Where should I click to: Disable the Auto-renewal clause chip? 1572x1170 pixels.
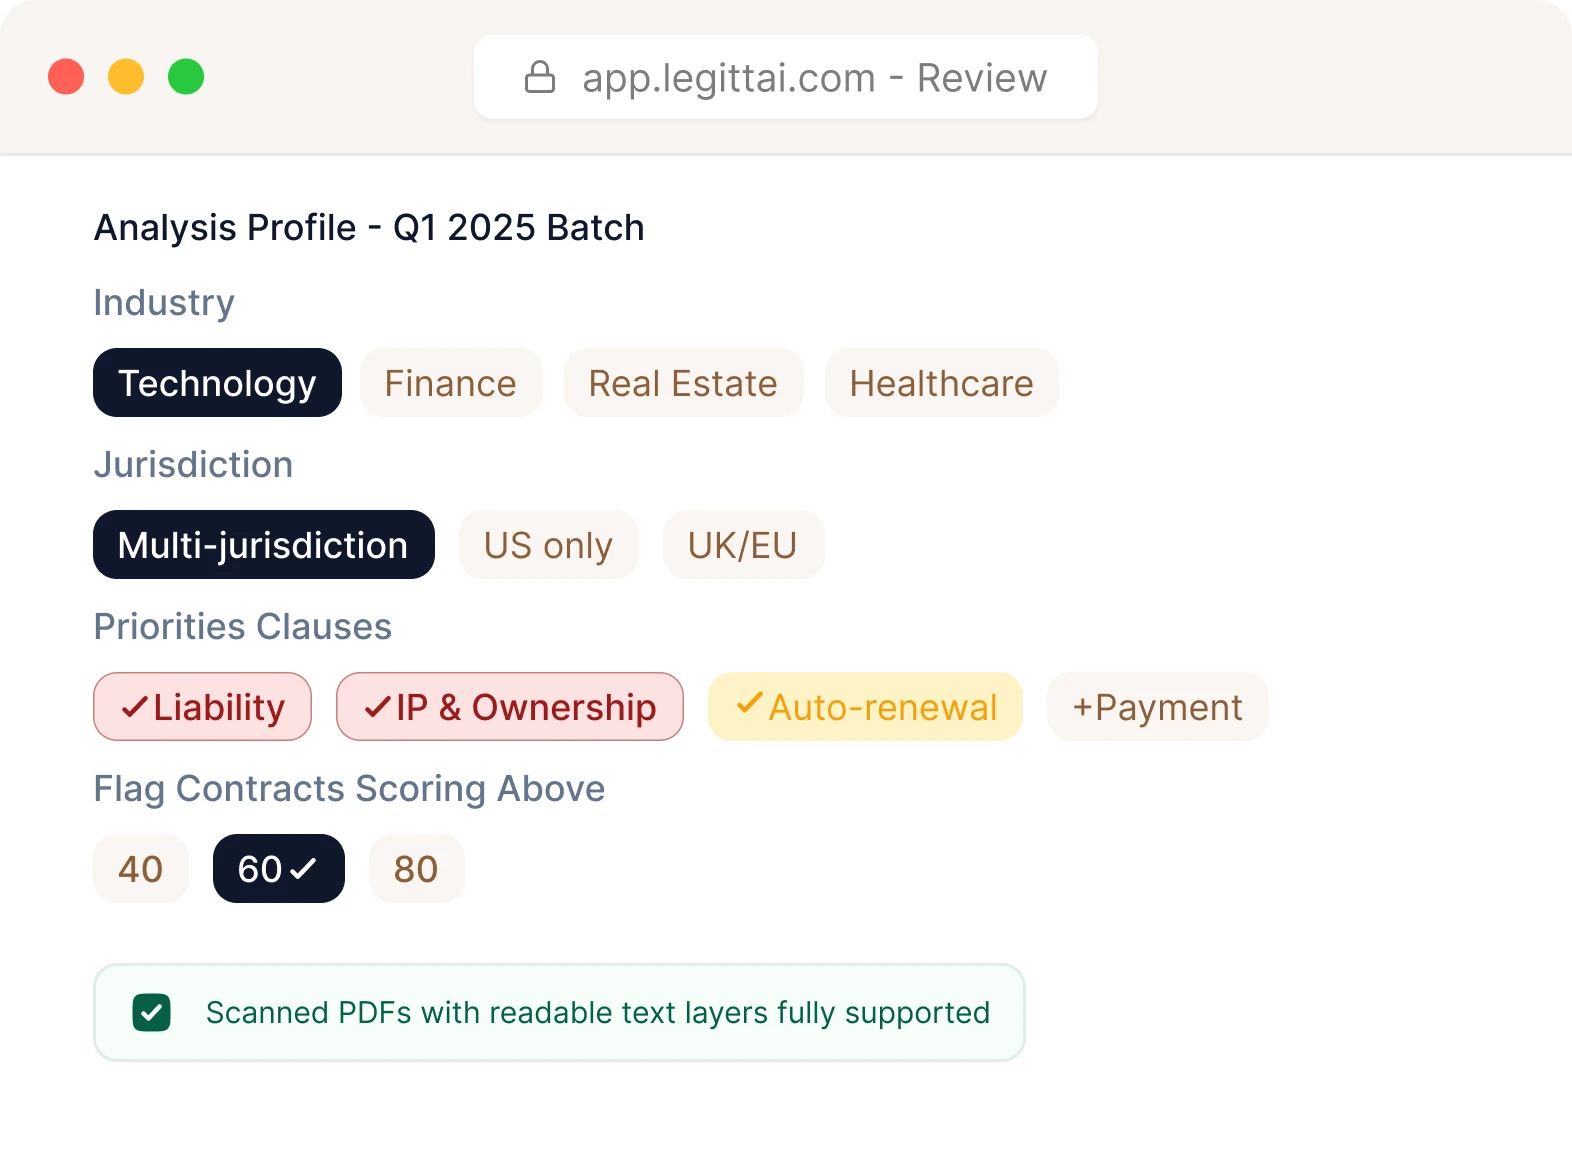[x=865, y=707]
